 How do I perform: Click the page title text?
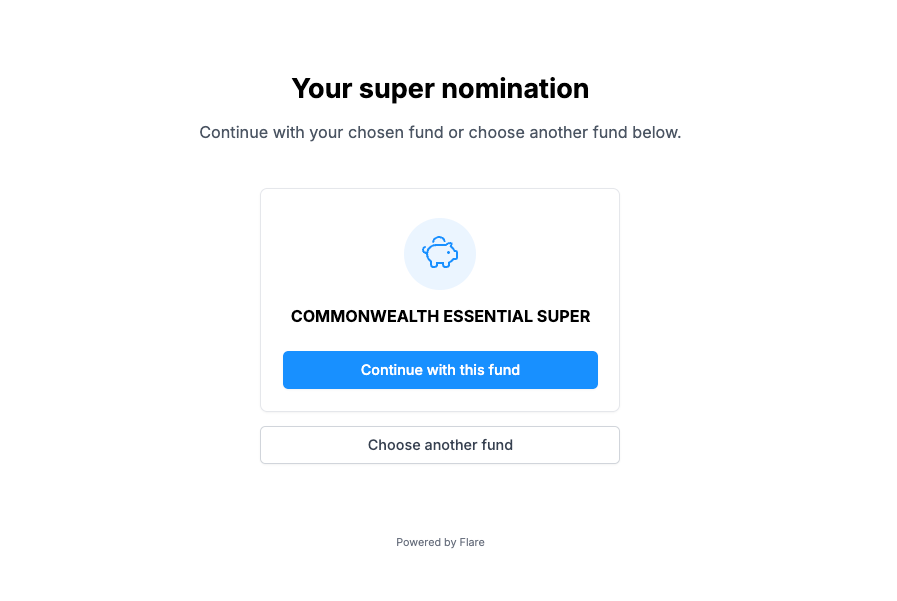440,89
